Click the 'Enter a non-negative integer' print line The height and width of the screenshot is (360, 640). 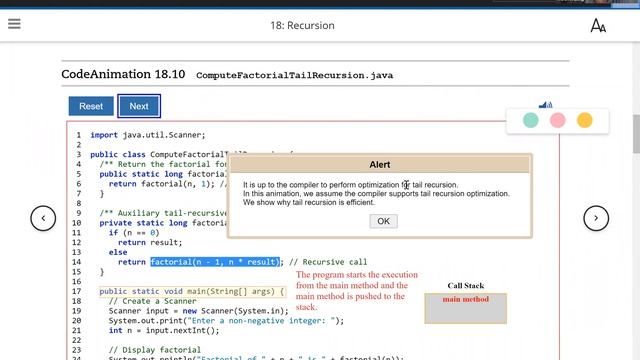point(226,321)
